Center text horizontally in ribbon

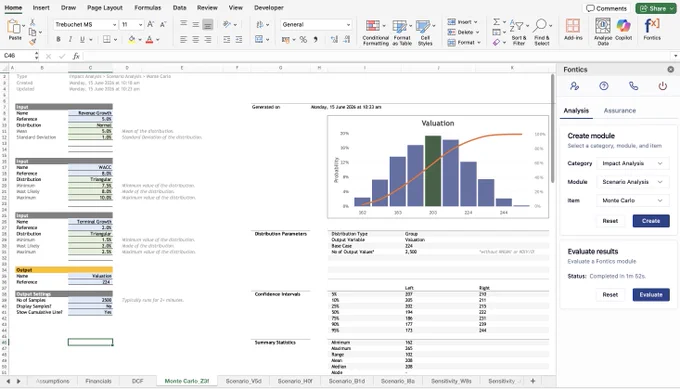click(196, 39)
